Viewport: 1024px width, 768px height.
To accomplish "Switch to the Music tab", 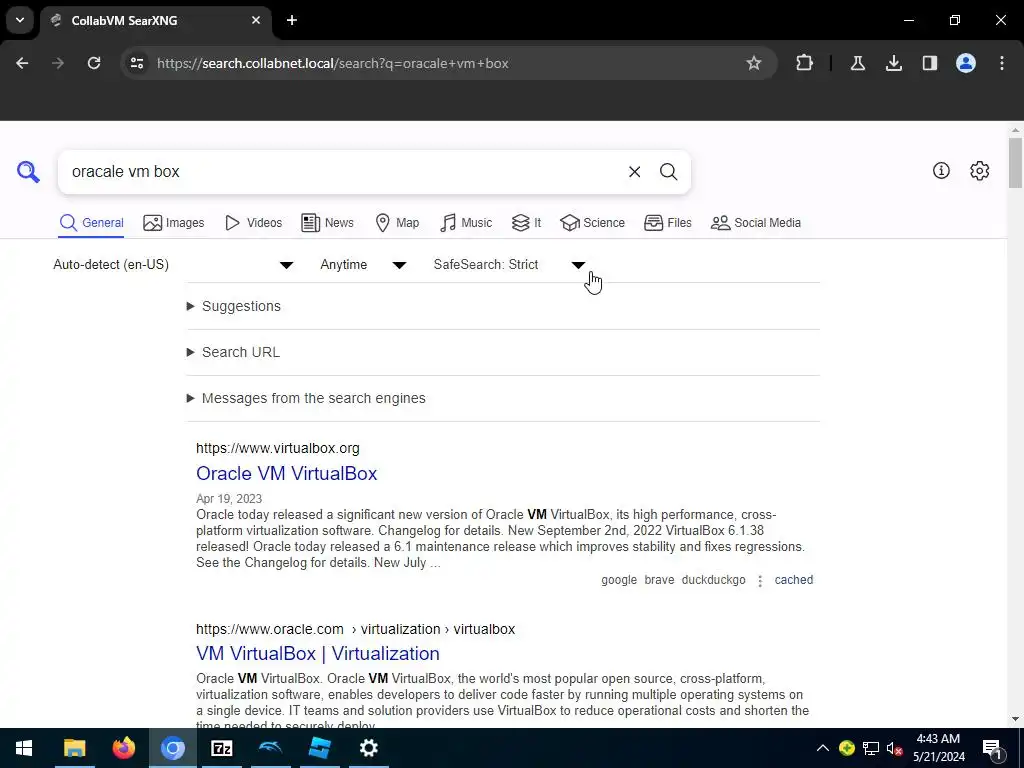I will point(466,223).
